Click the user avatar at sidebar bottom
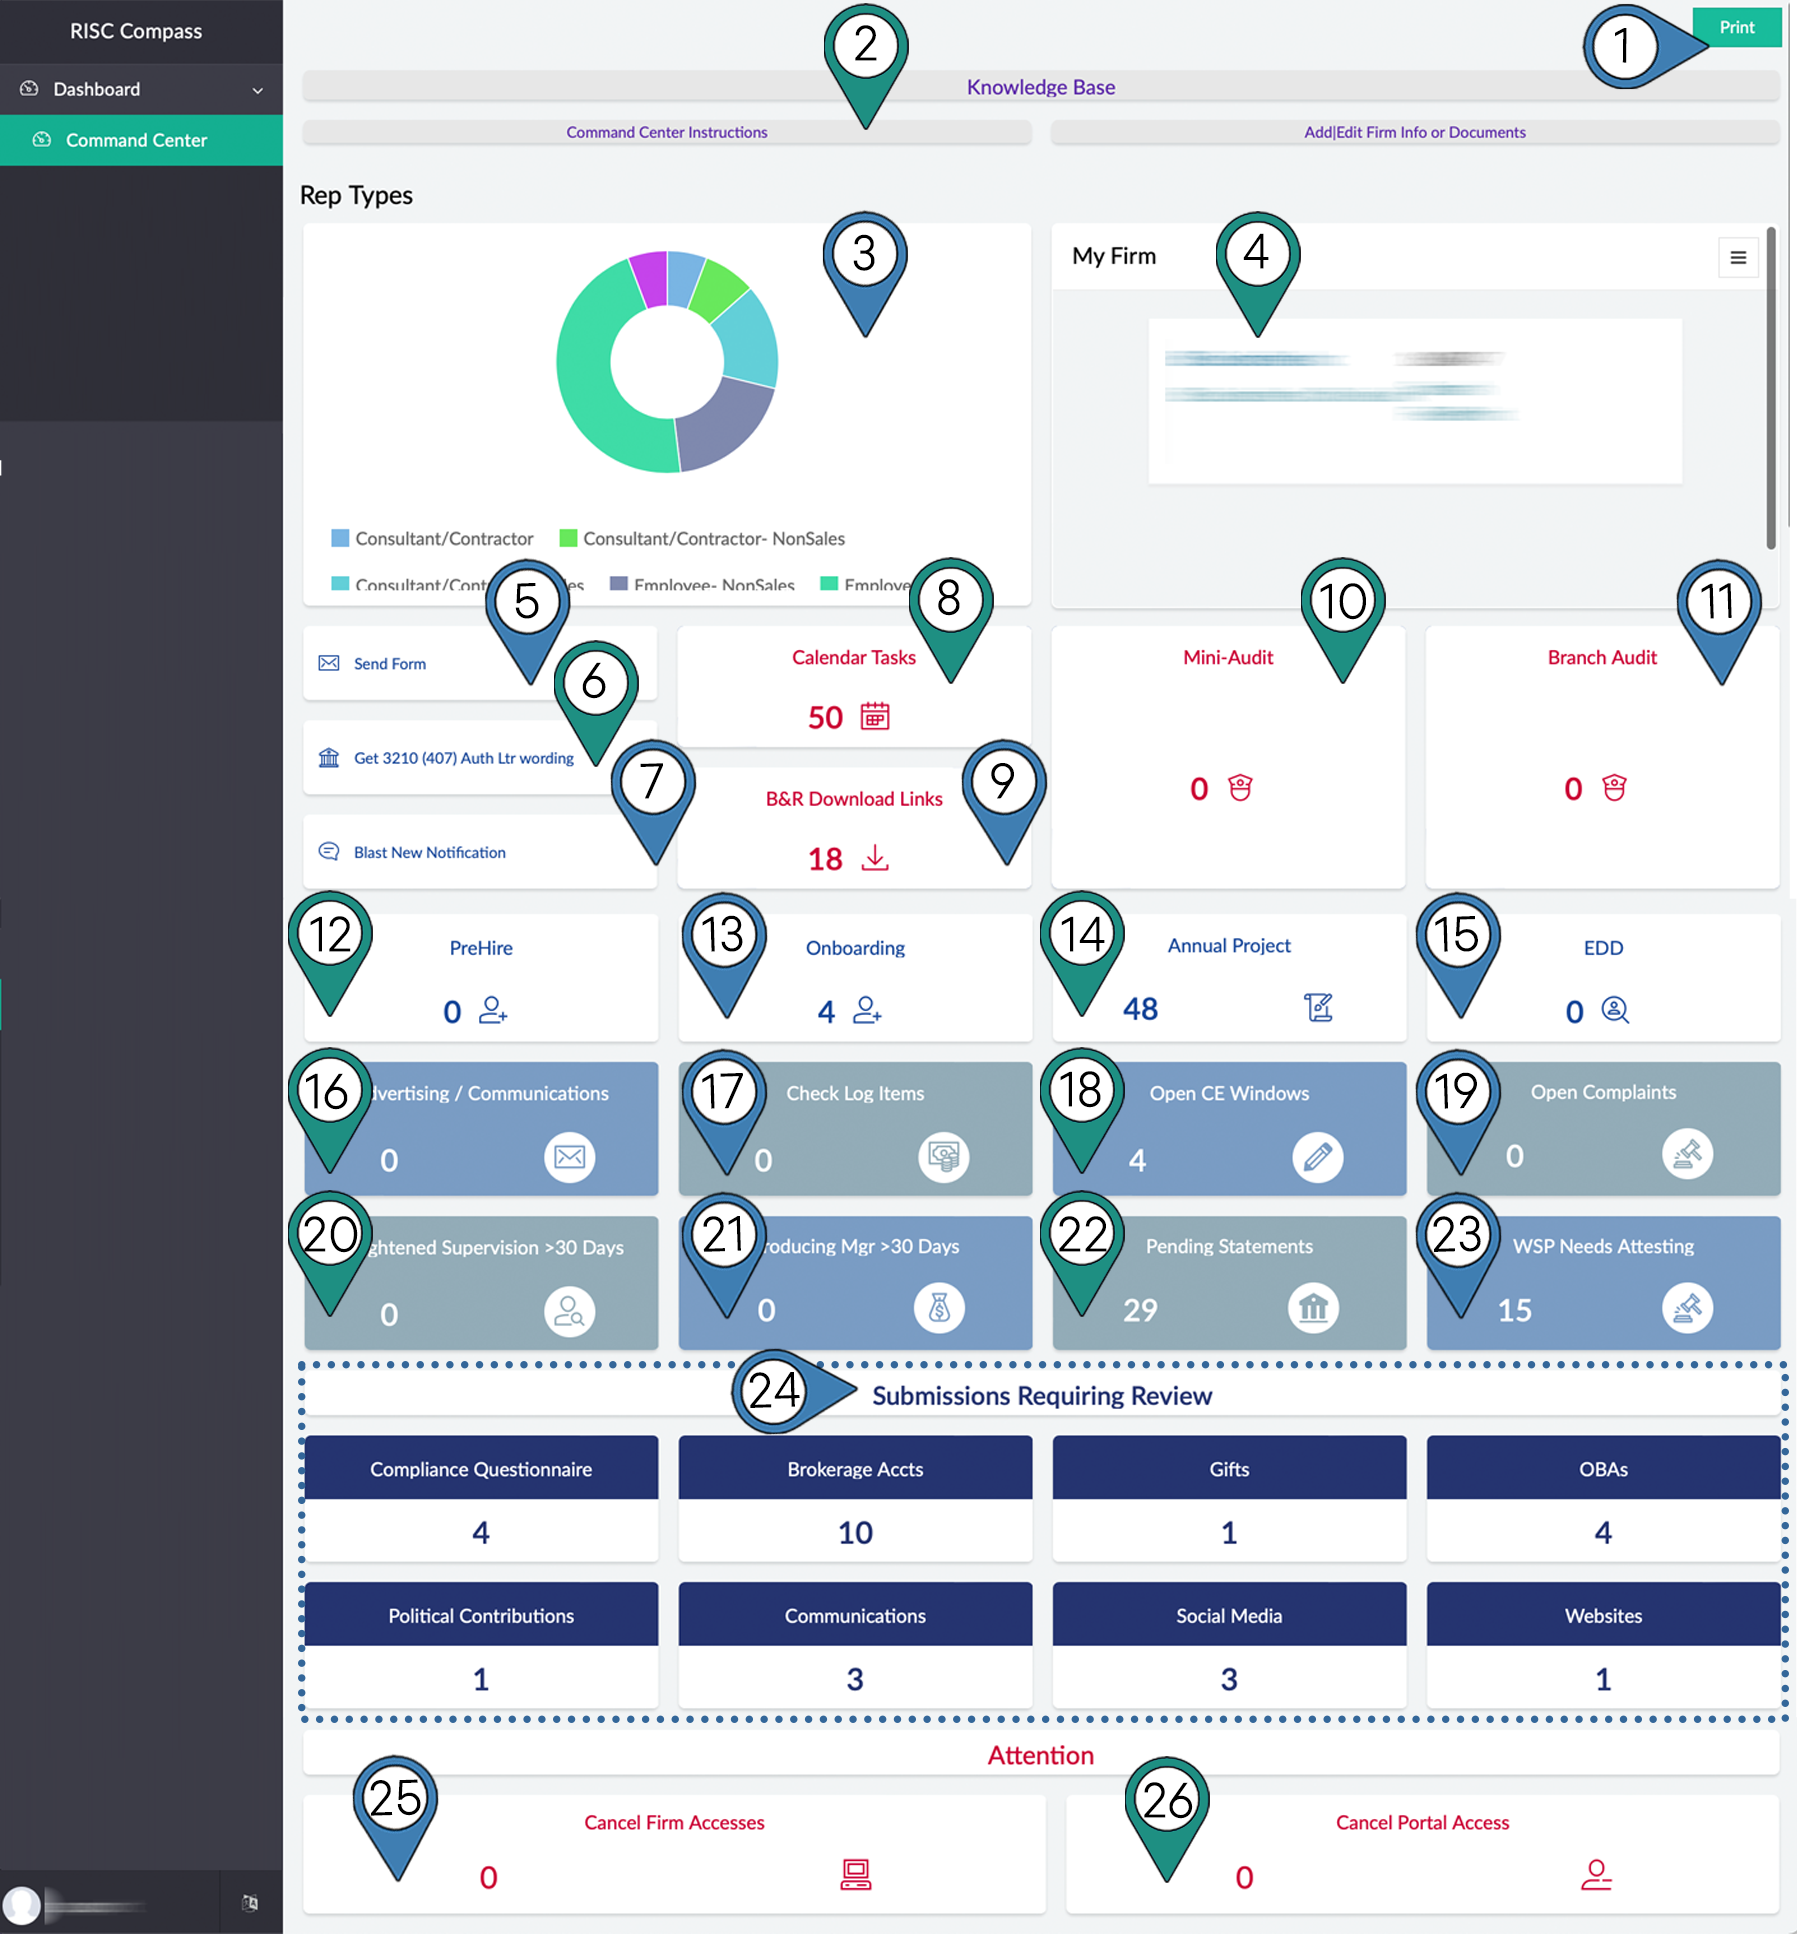Viewport: 1797px width, 1934px height. tap(22, 1904)
